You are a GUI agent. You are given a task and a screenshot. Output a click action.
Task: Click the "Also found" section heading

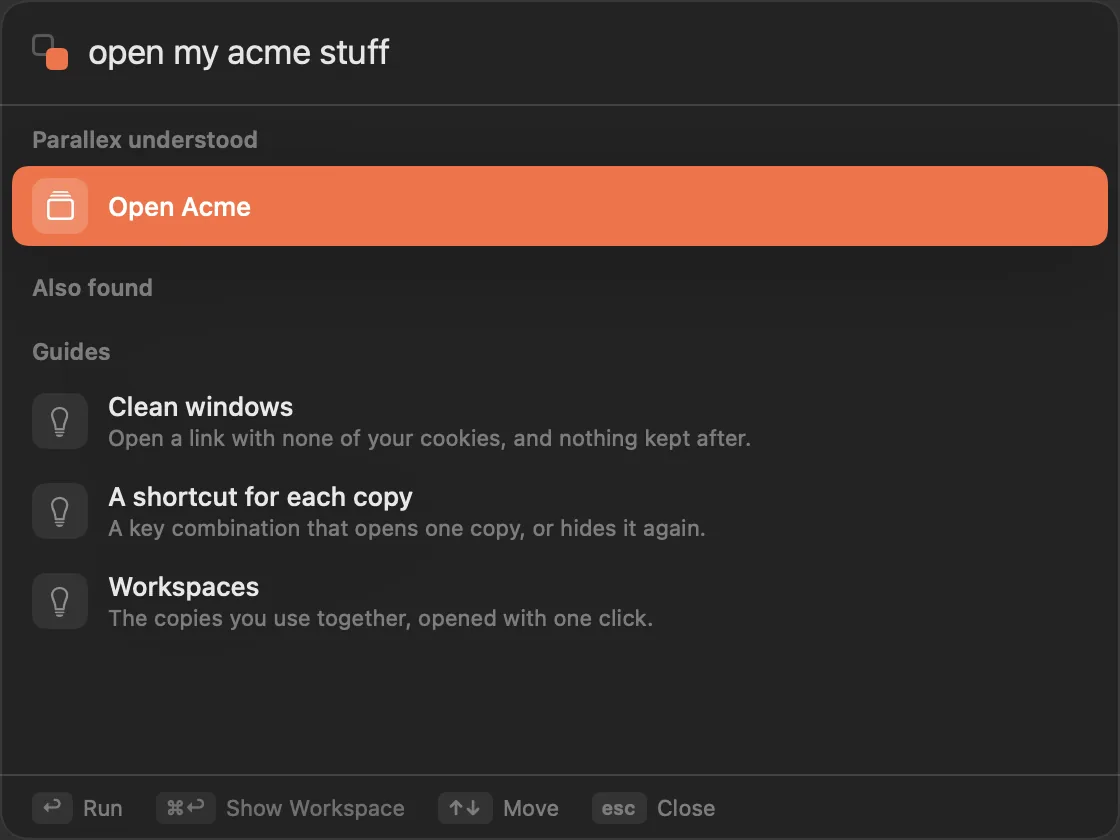coord(92,288)
